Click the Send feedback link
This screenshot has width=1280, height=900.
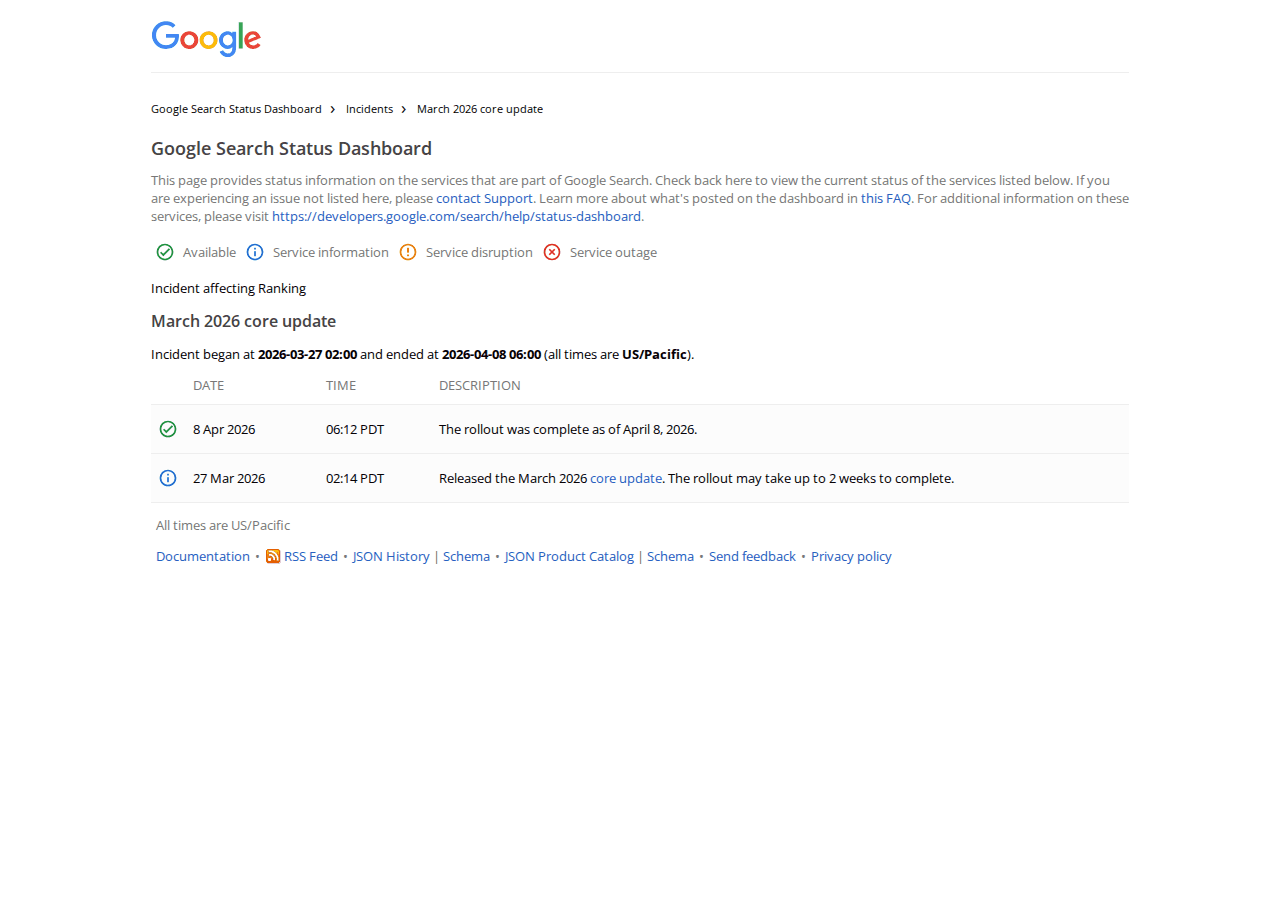tap(752, 556)
